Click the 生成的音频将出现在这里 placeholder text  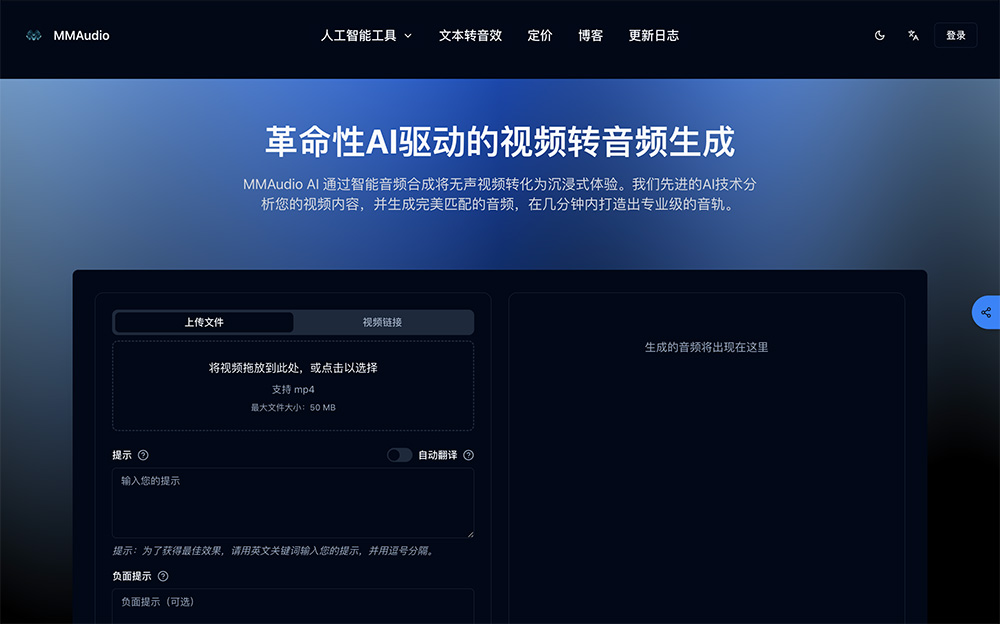tap(707, 347)
